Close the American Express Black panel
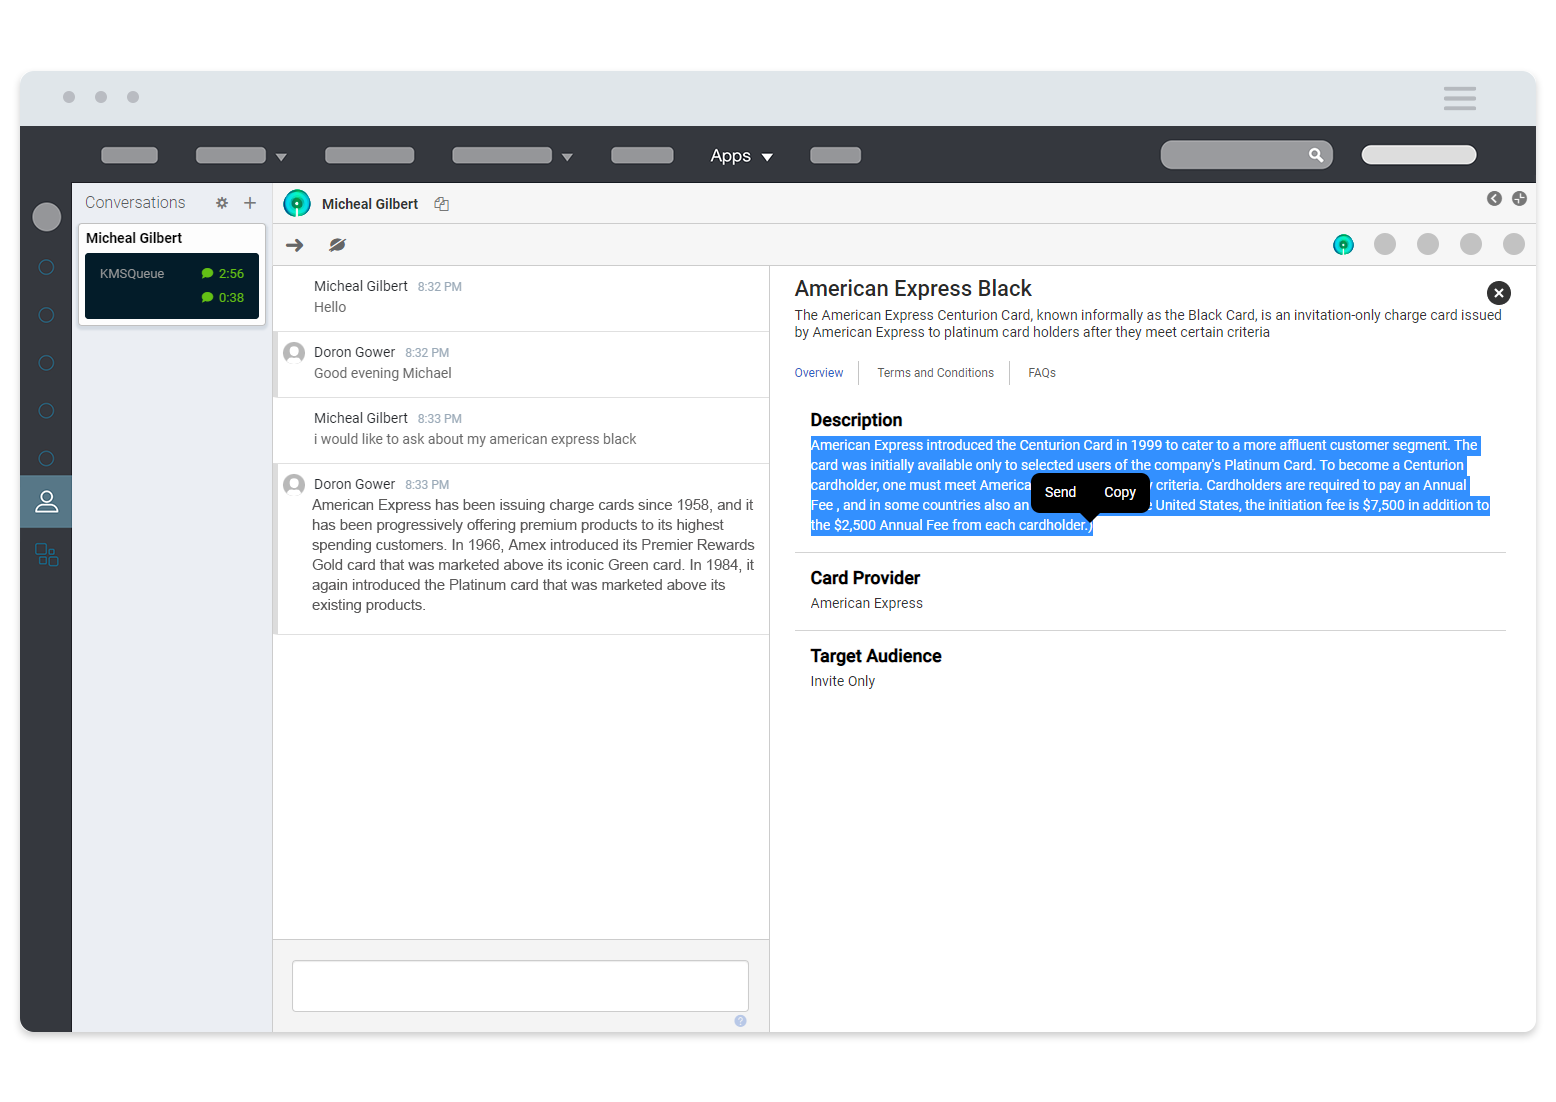 1498,292
